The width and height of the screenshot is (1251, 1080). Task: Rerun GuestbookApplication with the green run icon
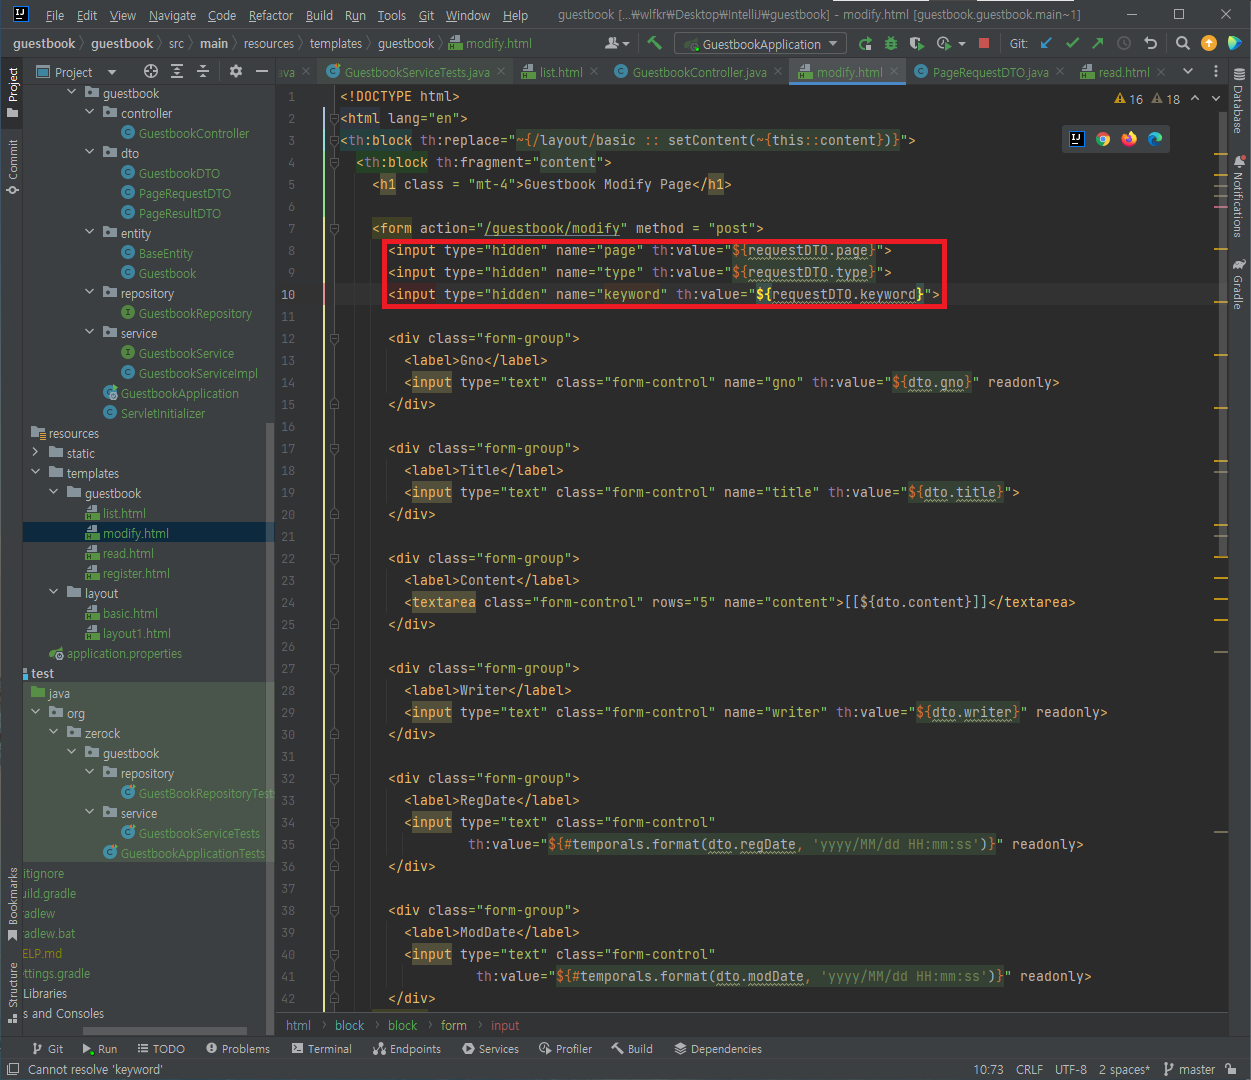coord(865,43)
